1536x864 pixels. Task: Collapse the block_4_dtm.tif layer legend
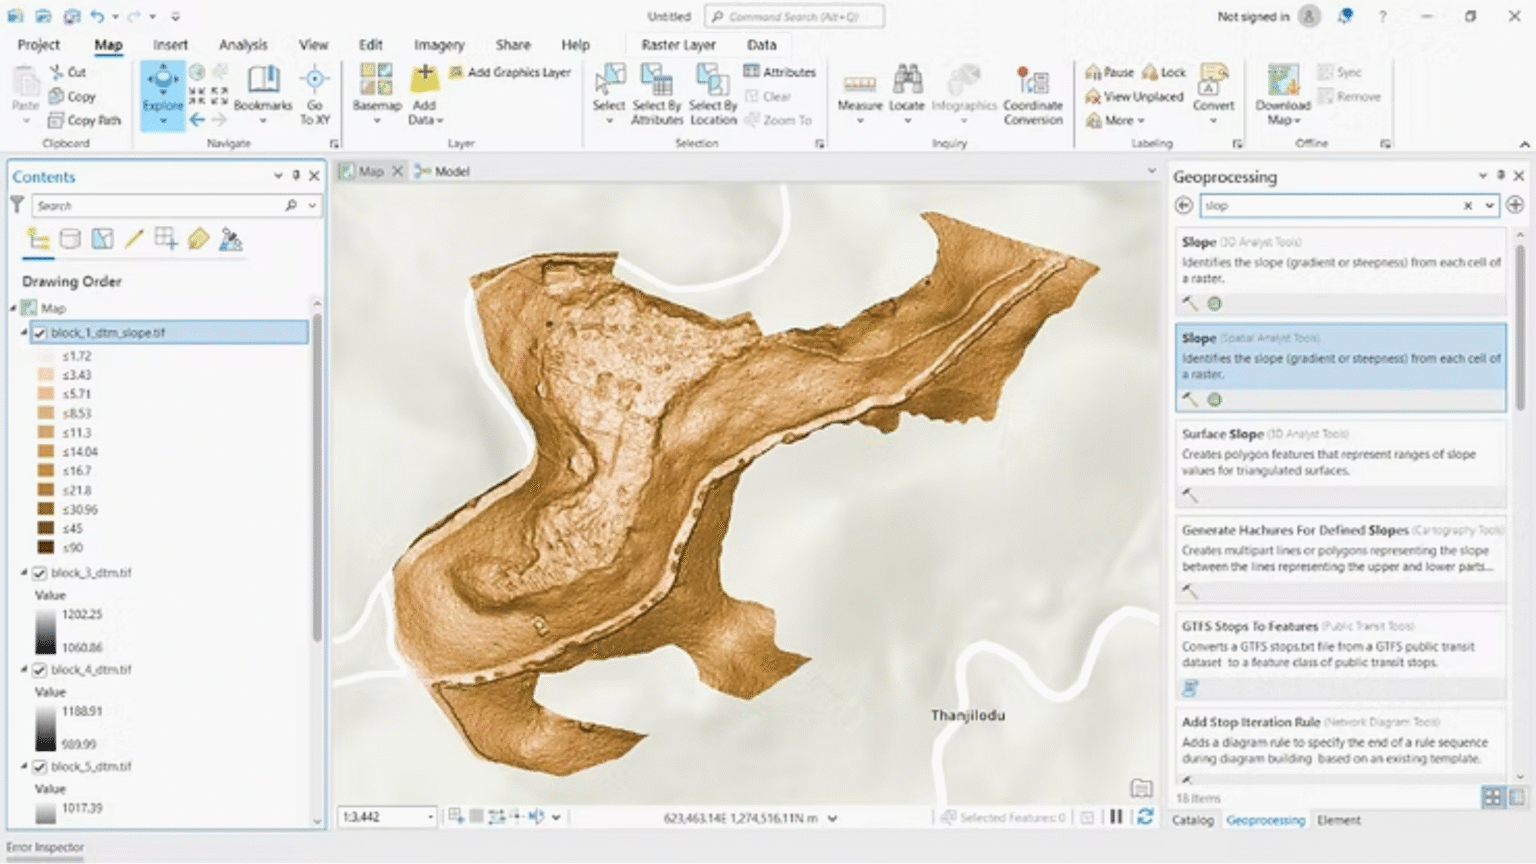[22, 670]
